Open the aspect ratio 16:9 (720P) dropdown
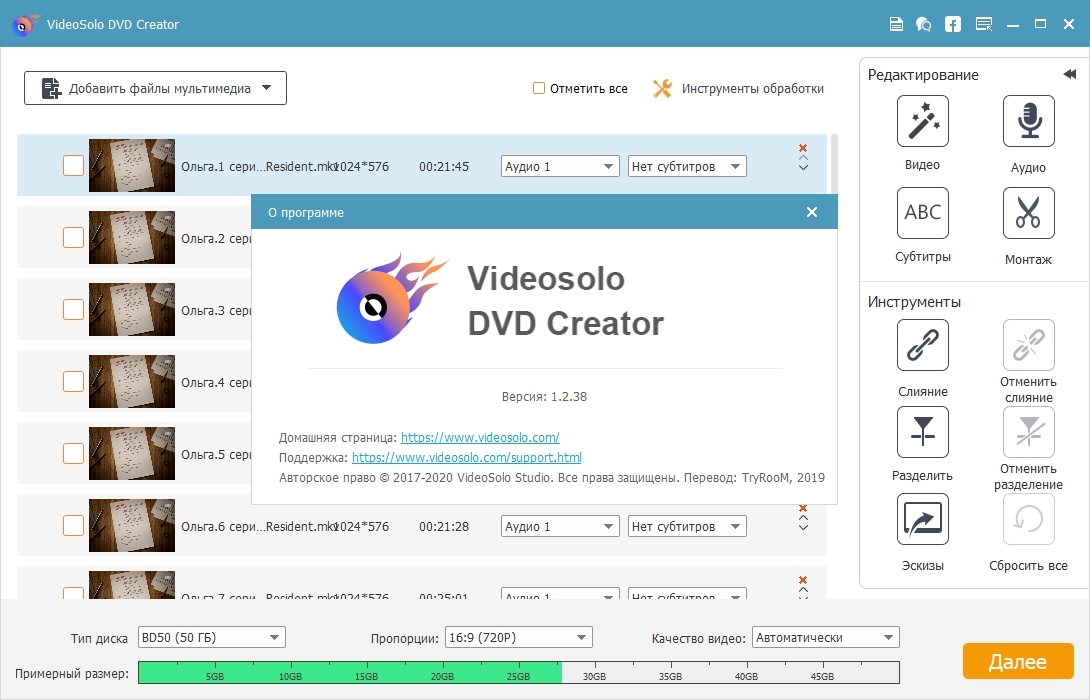Screen dimensions: 1090x700 coord(518,638)
